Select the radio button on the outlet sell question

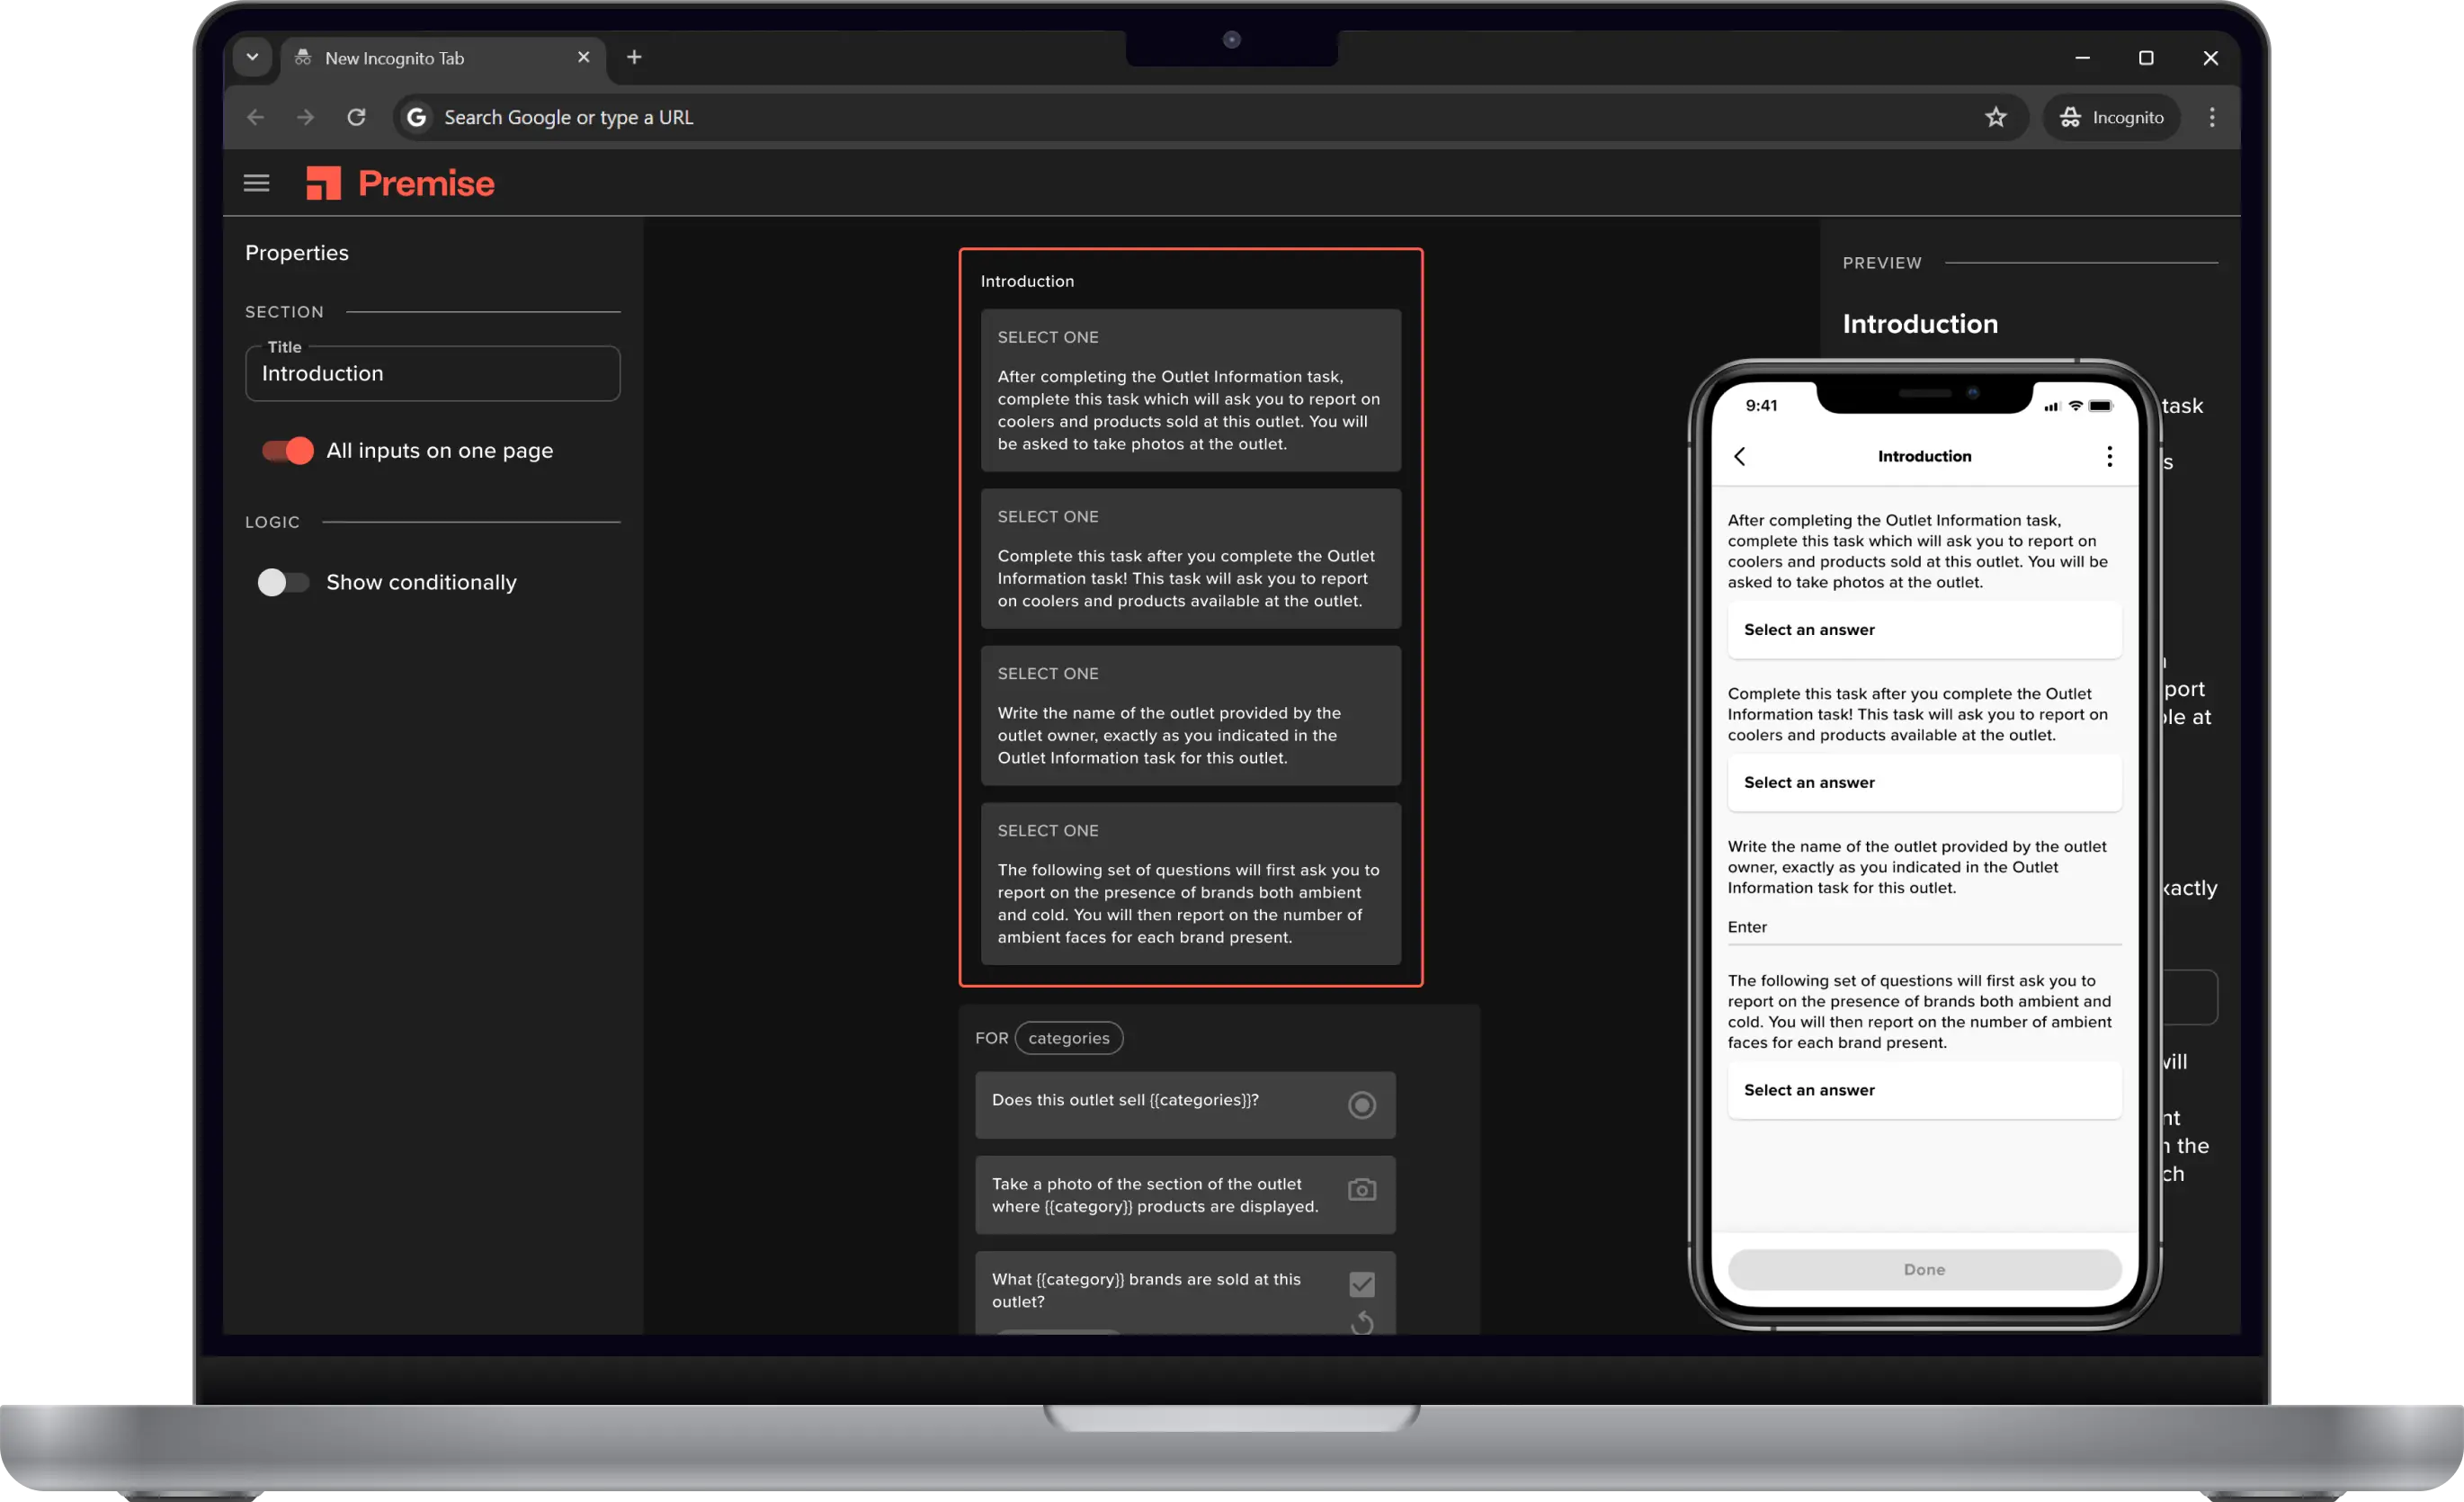click(1362, 1105)
